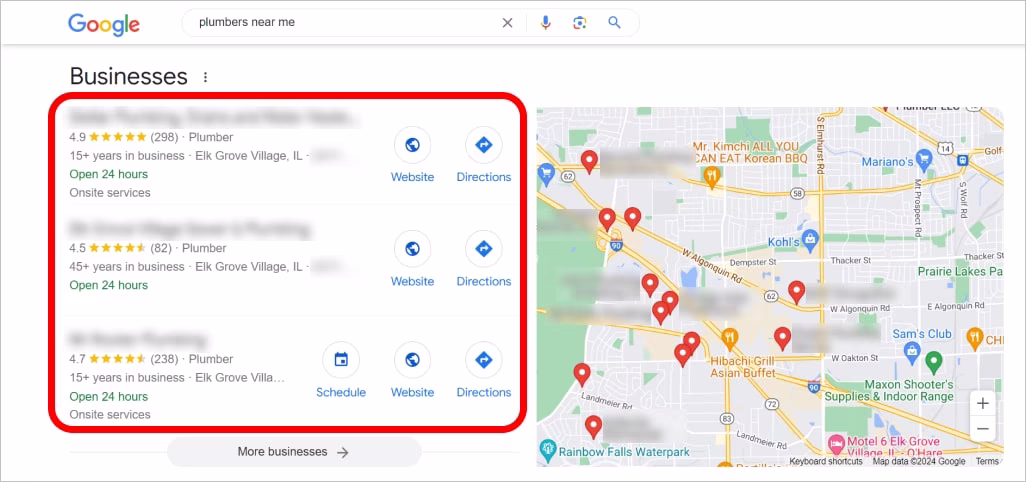Zoom out on the map
Image resolution: width=1026 pixels, height=482 pixels.
tap(982, 429)
